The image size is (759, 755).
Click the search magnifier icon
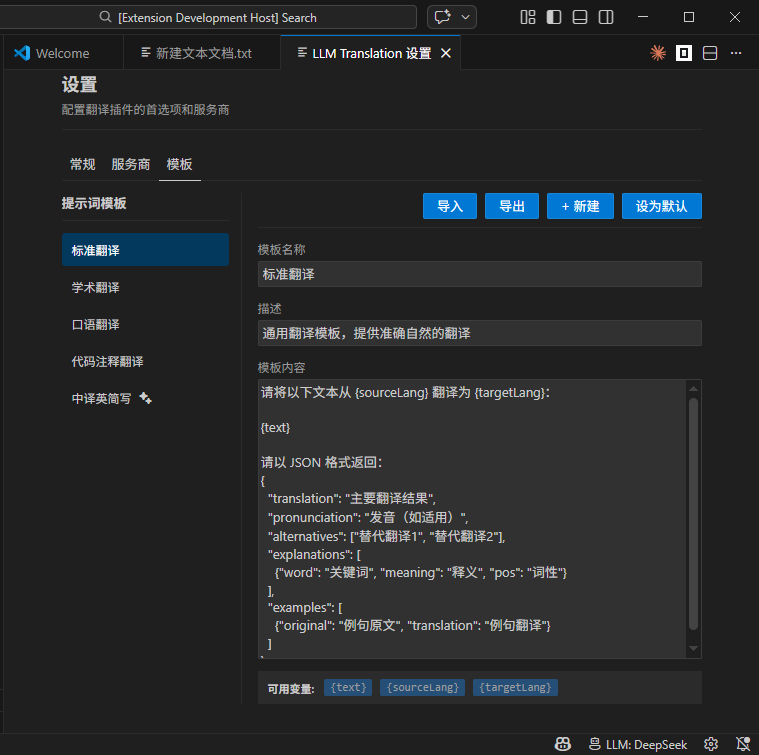tap(105, 17)
